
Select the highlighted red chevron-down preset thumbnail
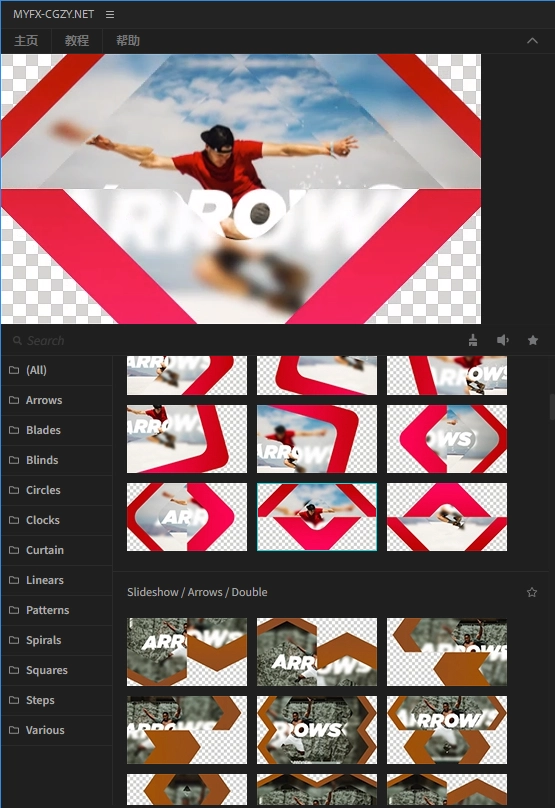coord(317,517)
